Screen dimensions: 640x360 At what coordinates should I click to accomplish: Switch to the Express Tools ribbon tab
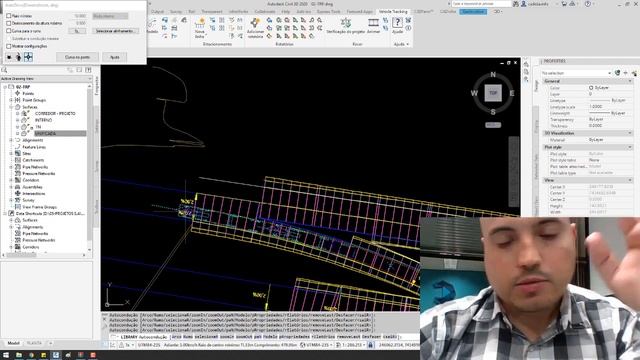click(328, 12)
